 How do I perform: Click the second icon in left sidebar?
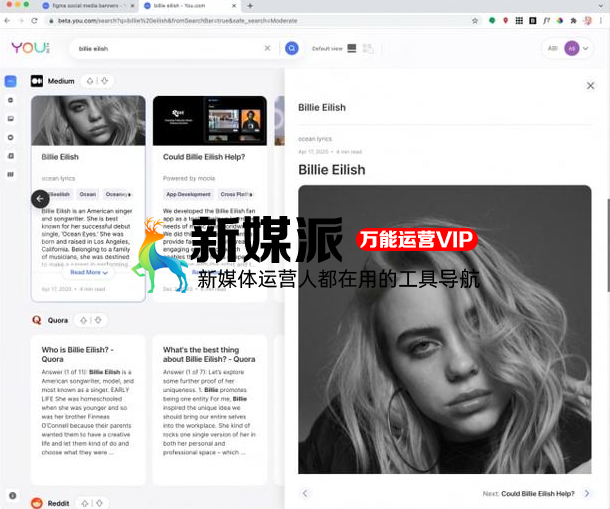click(x=11, y=100)
